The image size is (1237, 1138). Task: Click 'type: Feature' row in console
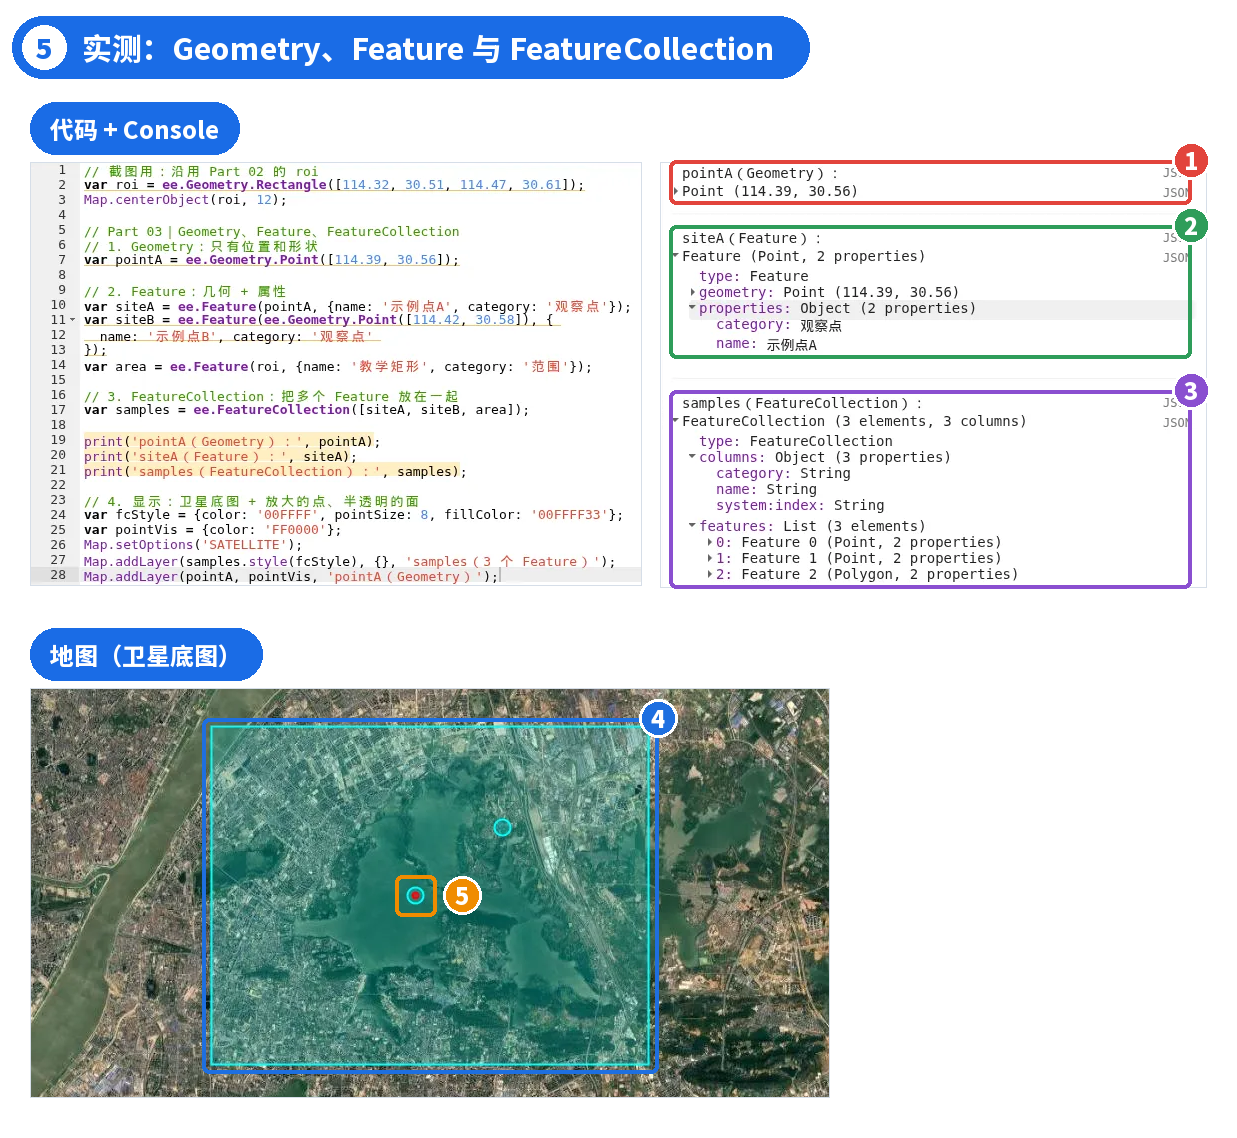tap(754, 276)
